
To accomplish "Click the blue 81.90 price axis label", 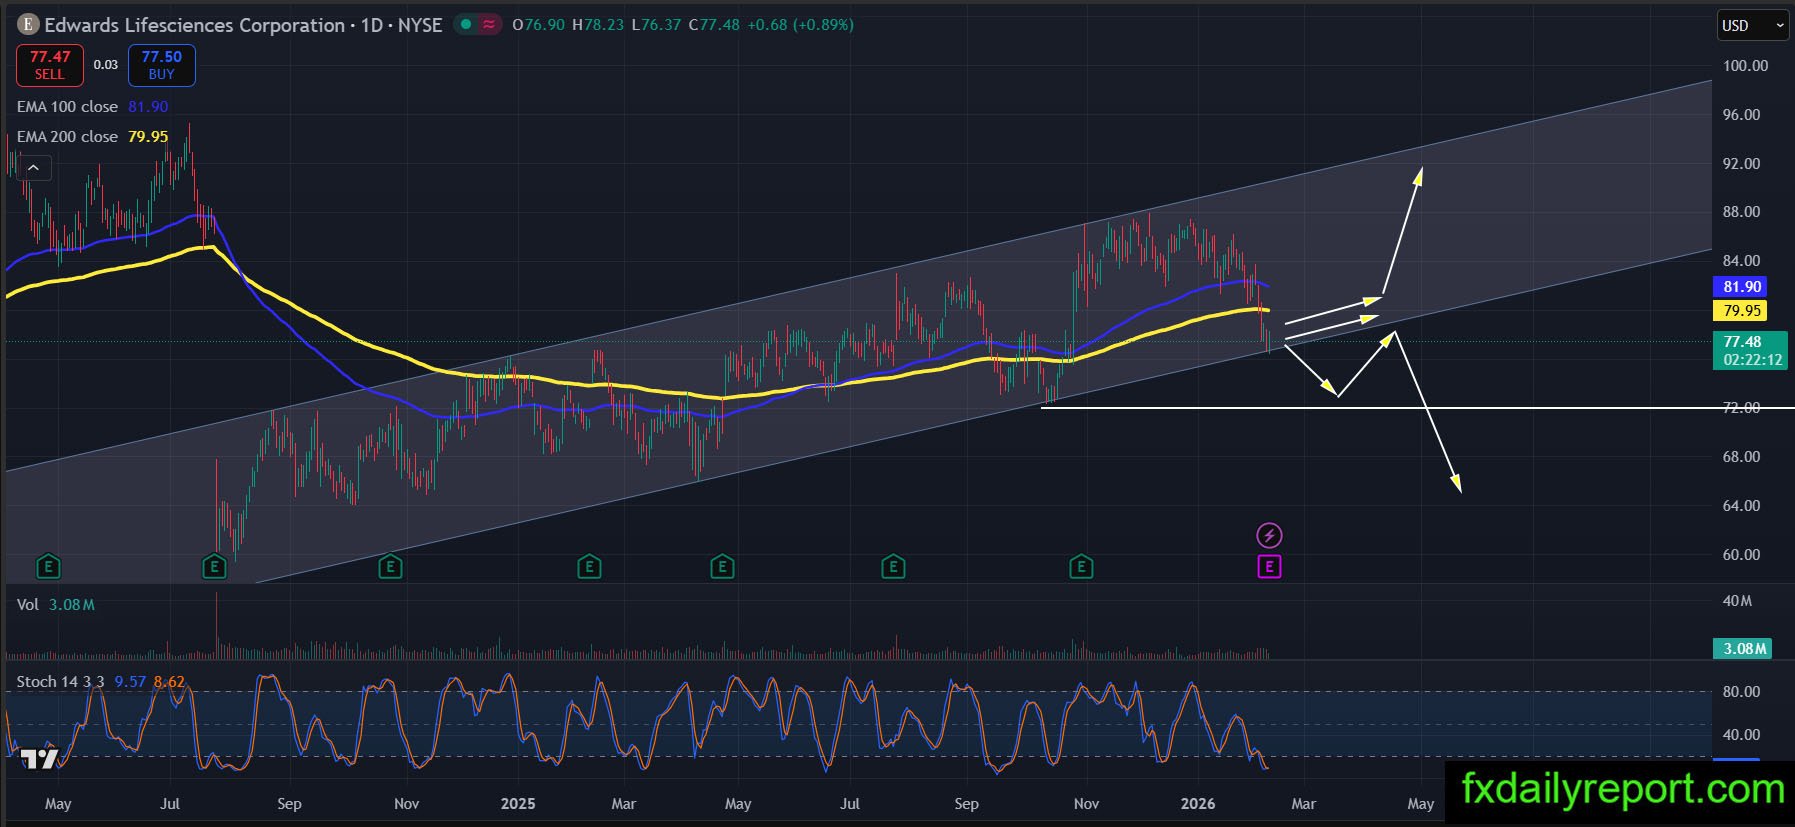I will point(1742,287).
